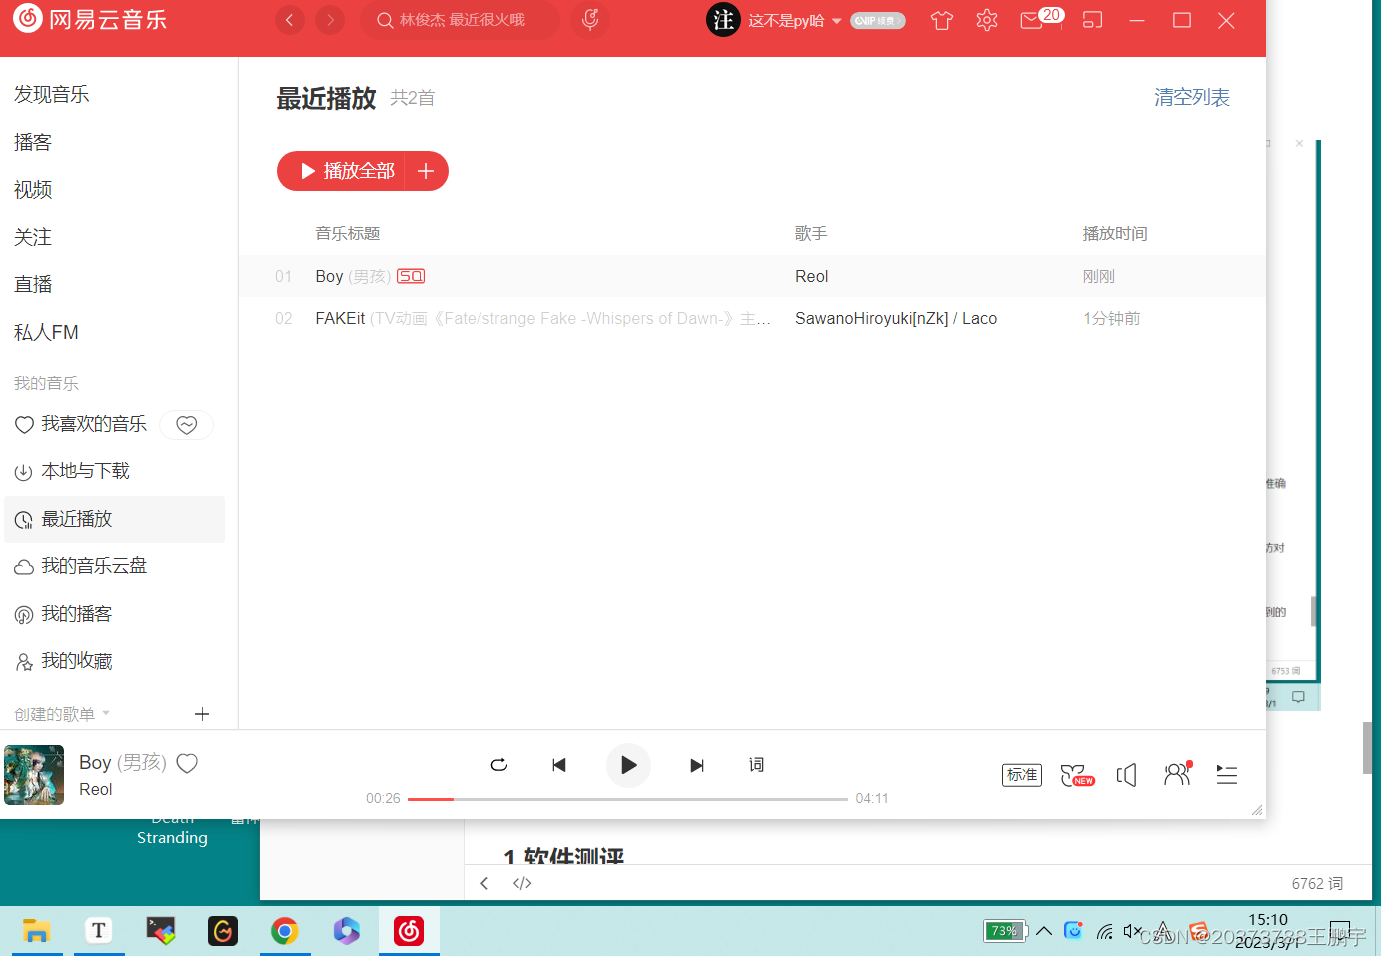The height and width of the screenshot is (956, 1381).
Task: Click the code view icon in background editor
Action: pos(522,883)
